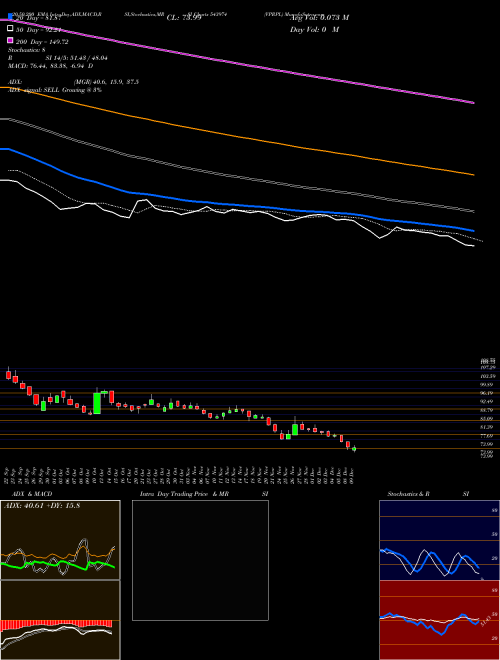Screen dimensions: 500x660
Task: Click the red MACD histogram bars
Action: click(x=56, y=624)
